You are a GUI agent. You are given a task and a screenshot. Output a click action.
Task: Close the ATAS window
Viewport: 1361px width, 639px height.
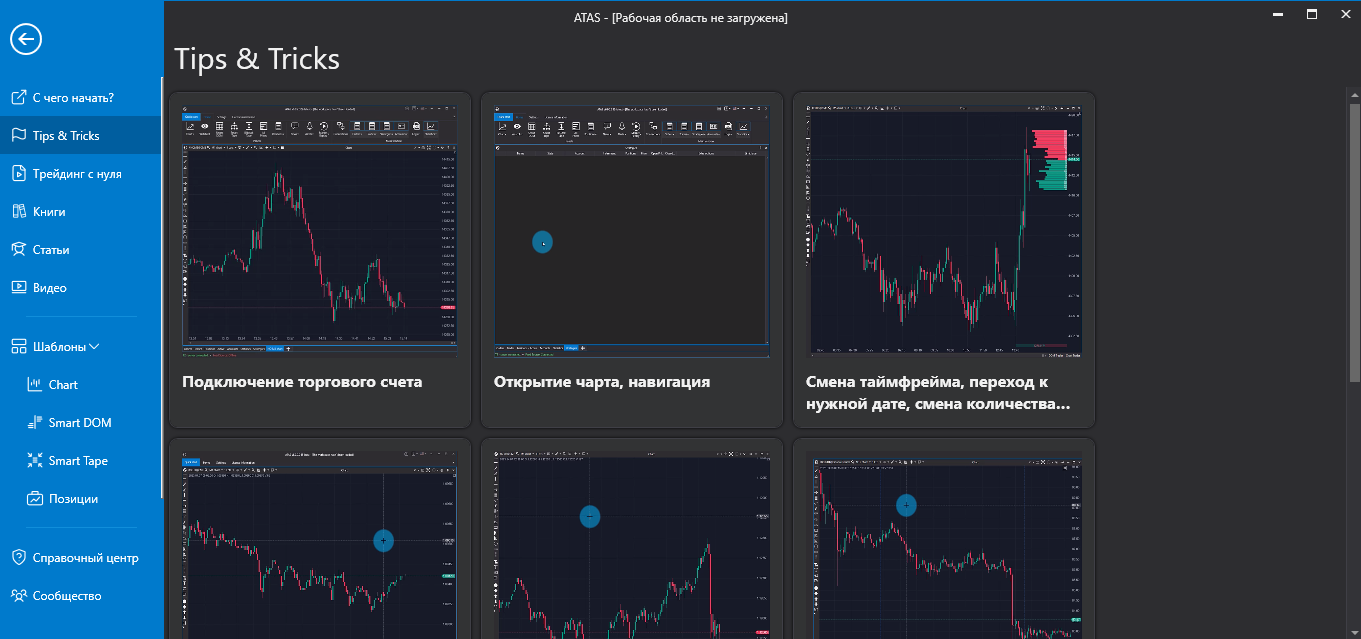[x=1344, y=14]
